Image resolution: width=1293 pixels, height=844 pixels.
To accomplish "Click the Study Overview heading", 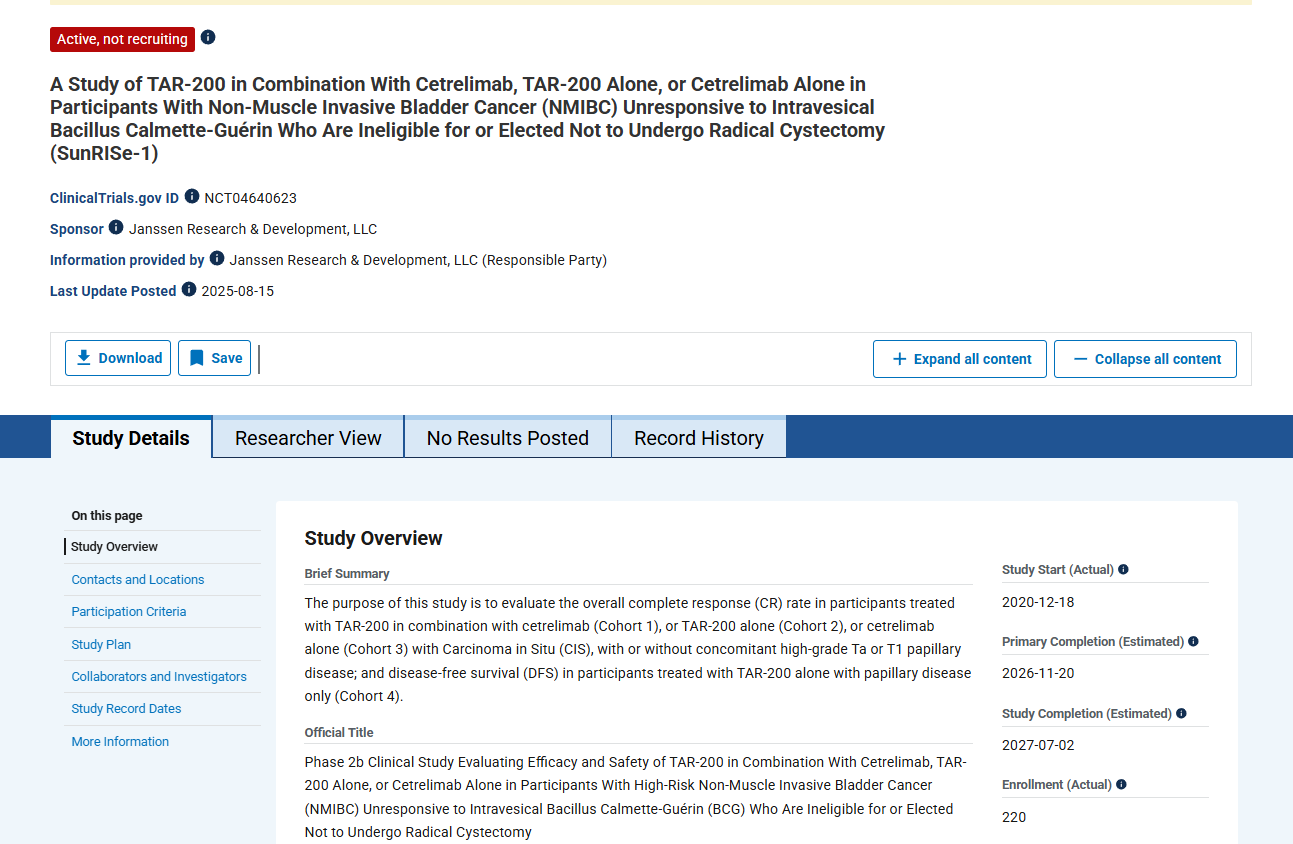I will [x=373, y=538].
